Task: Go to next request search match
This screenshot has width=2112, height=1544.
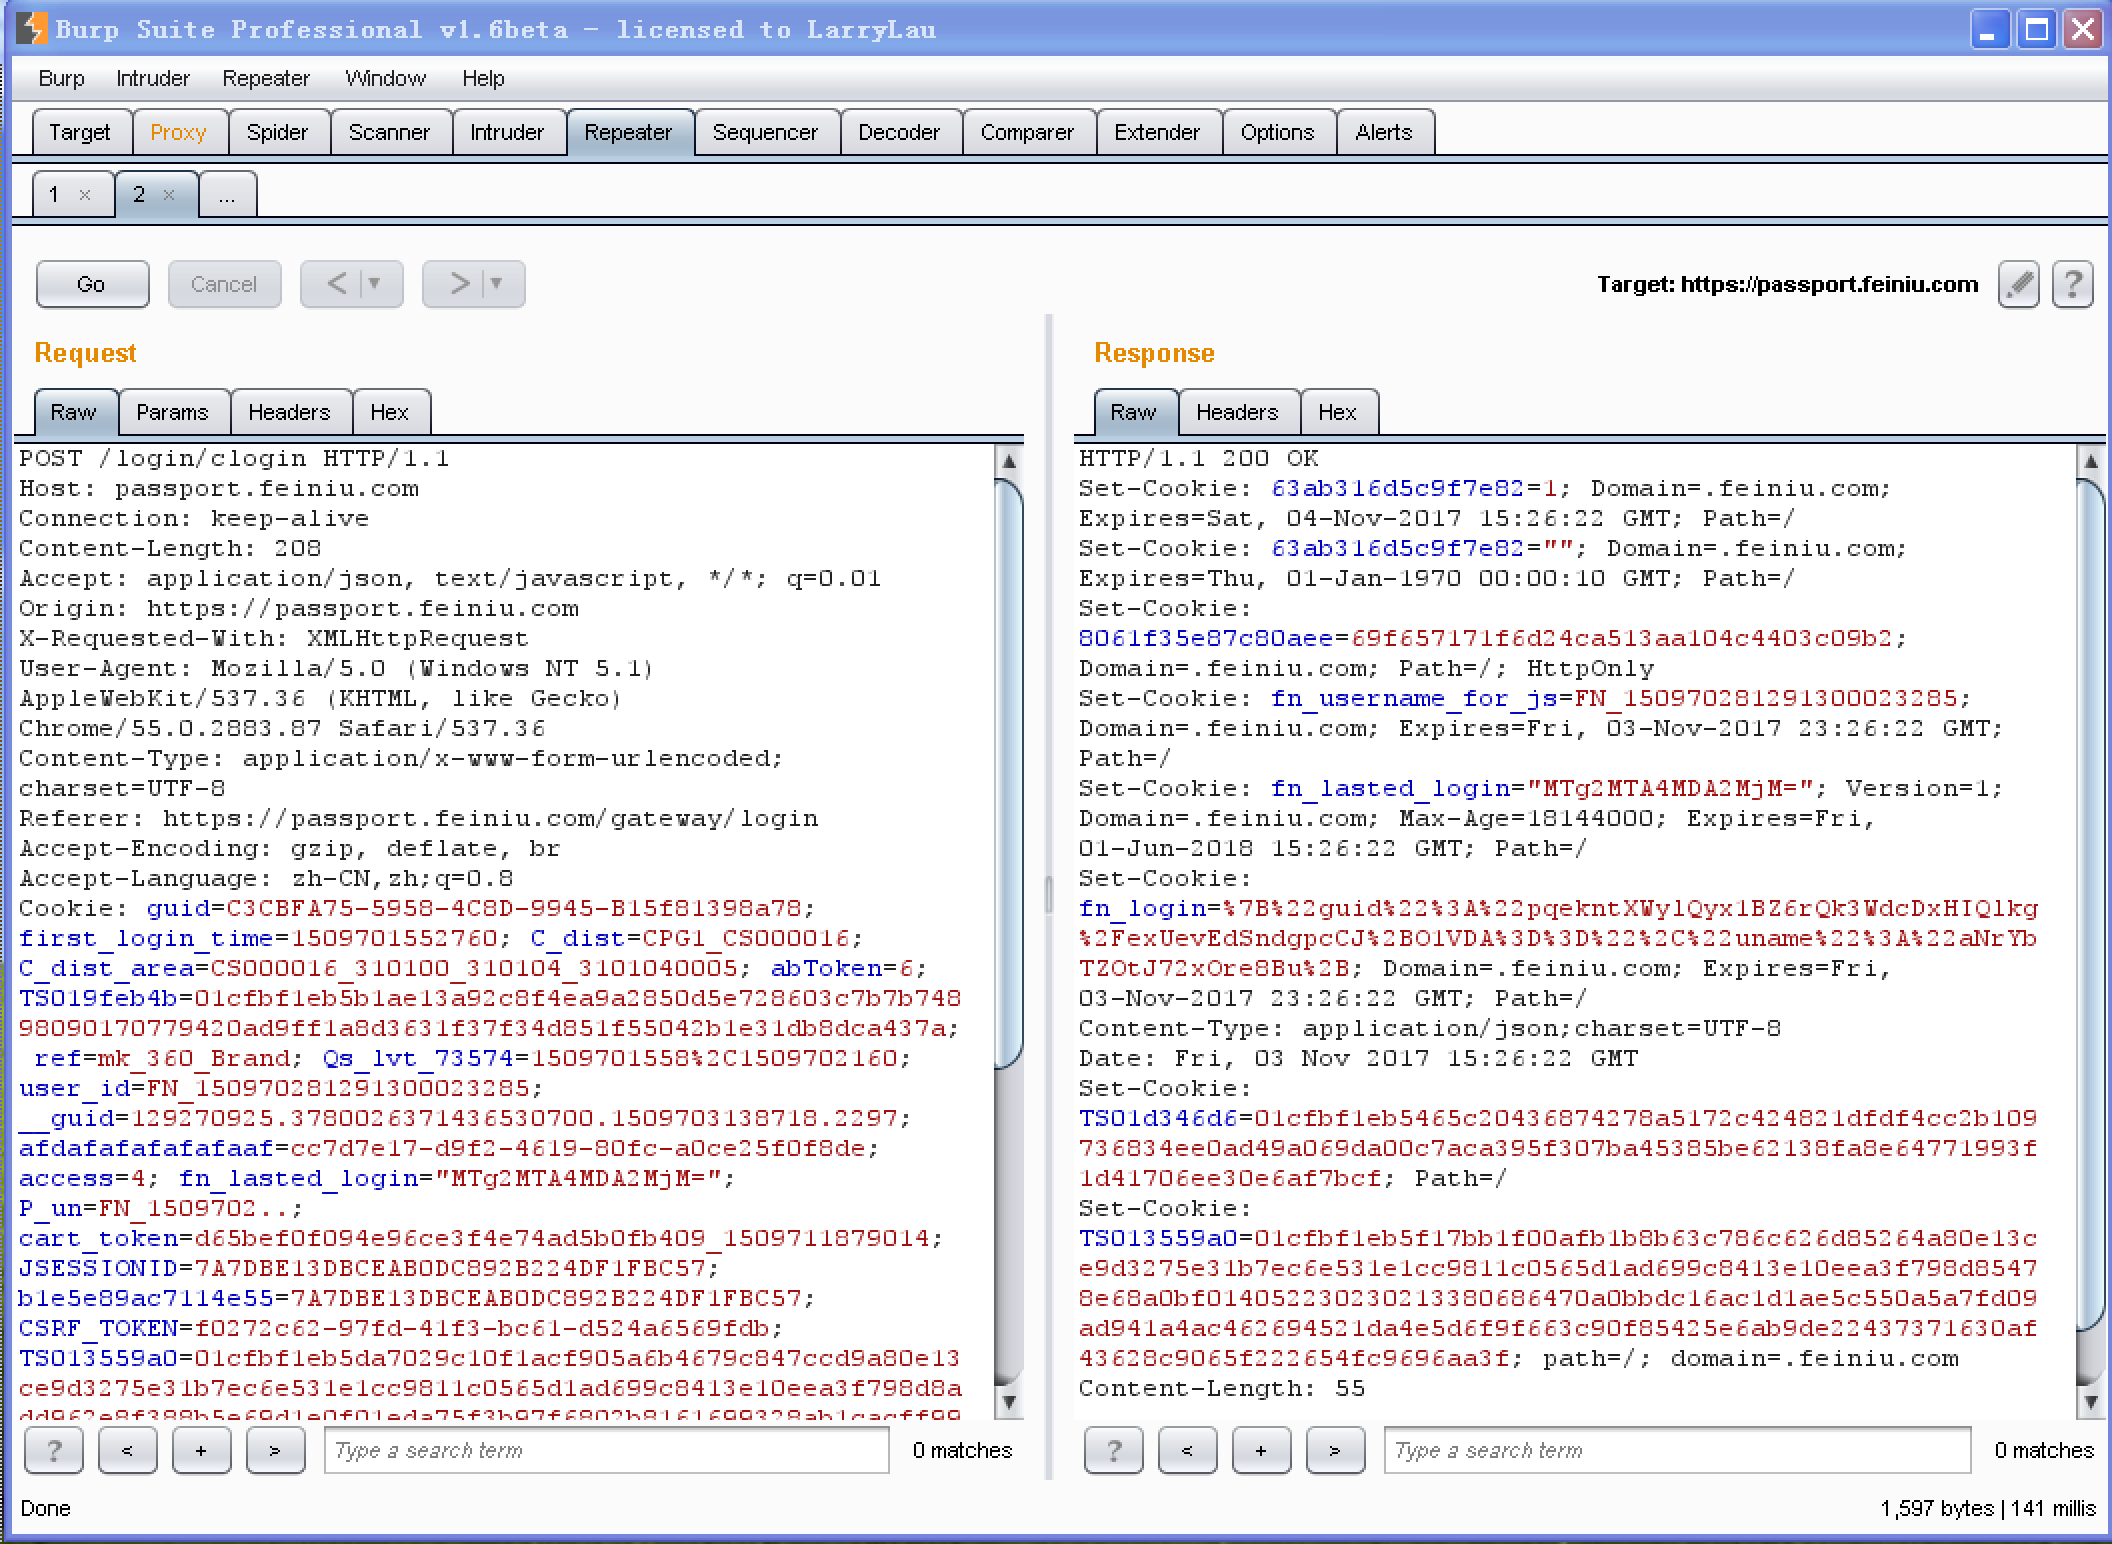Action: (x=275, y=1450)
